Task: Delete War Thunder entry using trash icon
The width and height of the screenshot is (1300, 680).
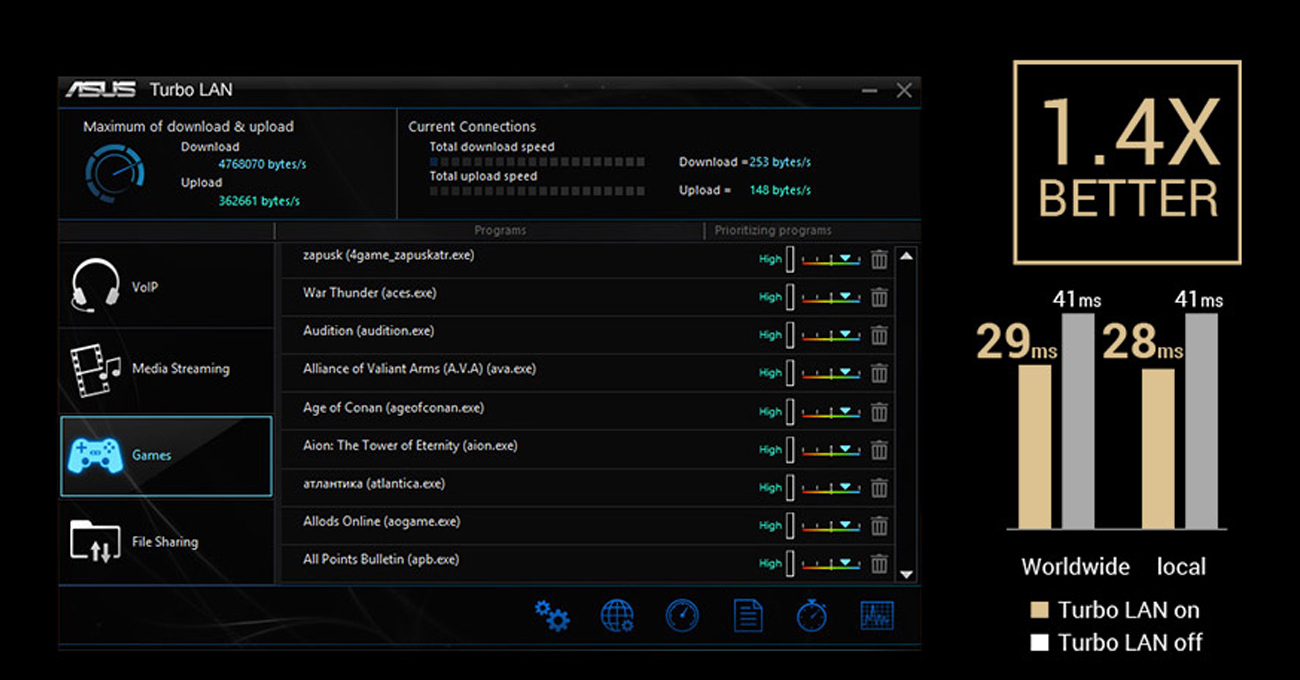Action: (x=879, y=297)
